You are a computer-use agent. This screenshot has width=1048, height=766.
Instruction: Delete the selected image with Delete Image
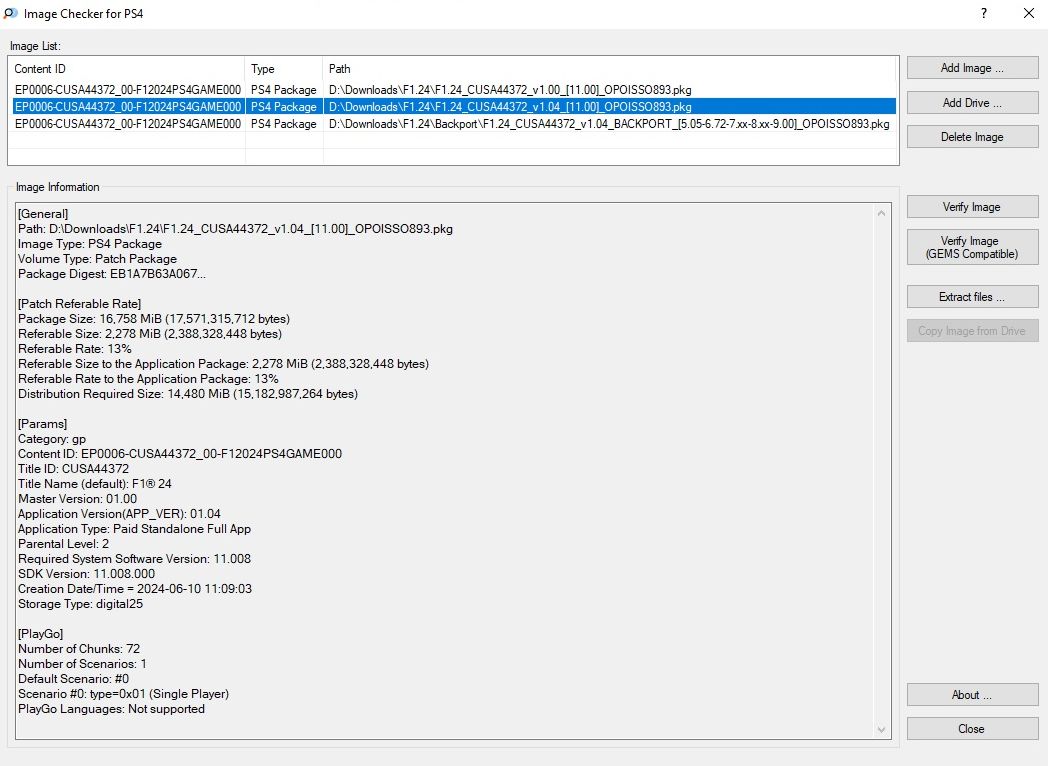[x=972, y=137]
